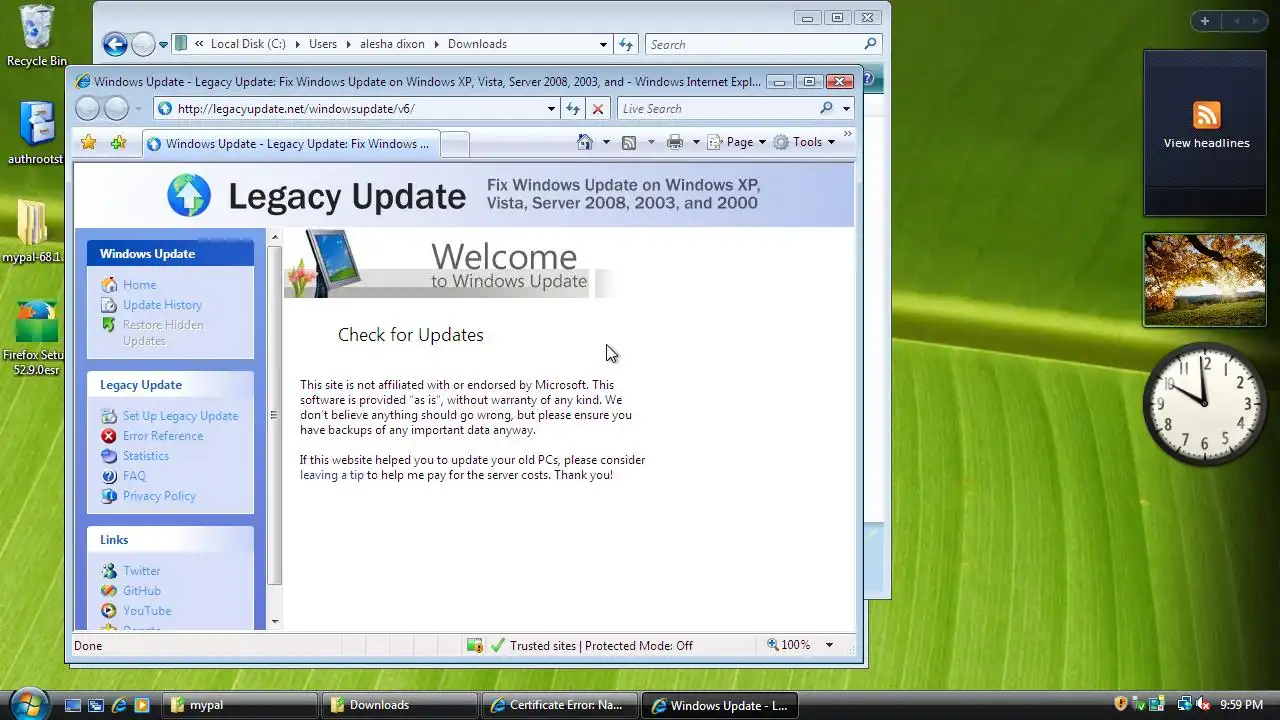This screenshot has height=720, width=1280.
Task: Click the Home toolbar icon in Internet Explorer
Action: [x=585, y=142]
